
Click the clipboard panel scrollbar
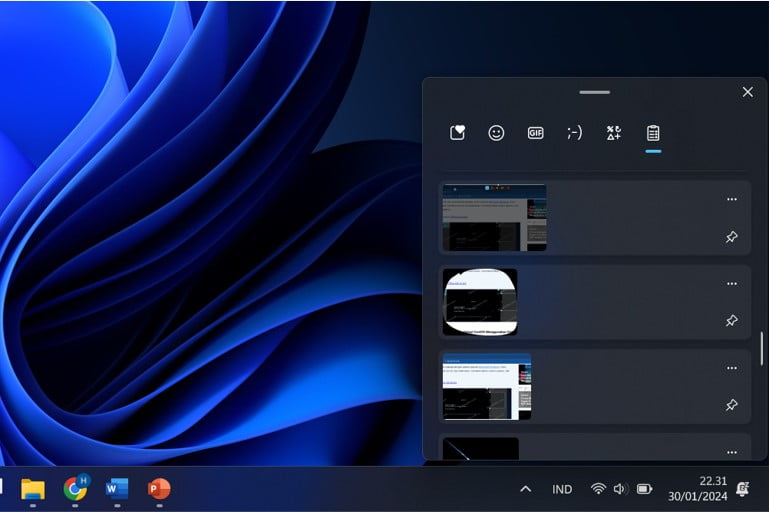[762, 348]
